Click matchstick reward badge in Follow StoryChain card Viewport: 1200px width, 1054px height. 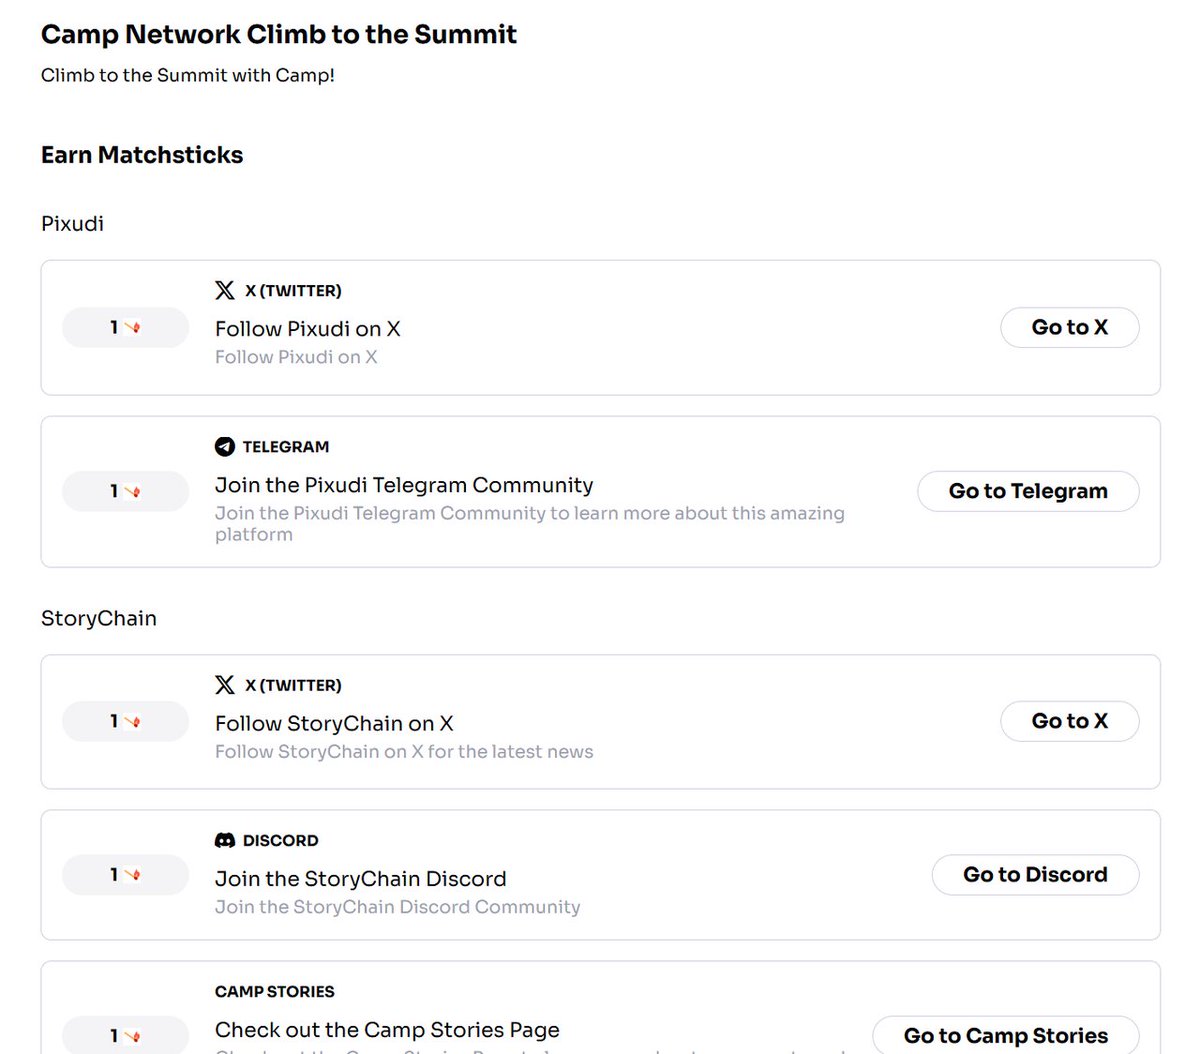125,721
